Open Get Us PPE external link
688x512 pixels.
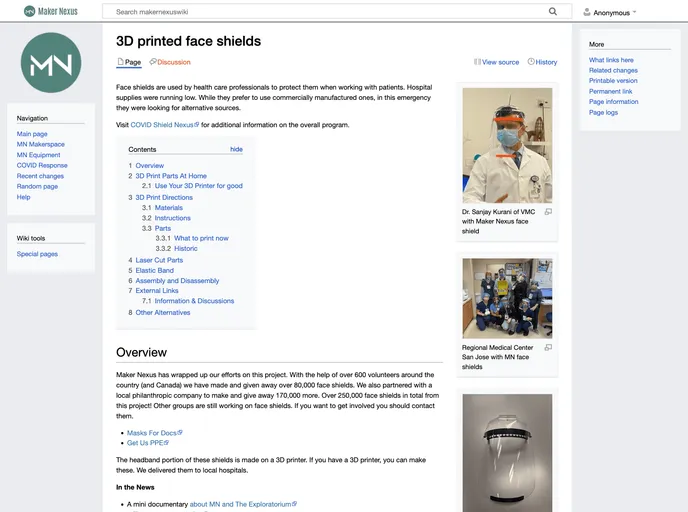click(x=148, y=443)
